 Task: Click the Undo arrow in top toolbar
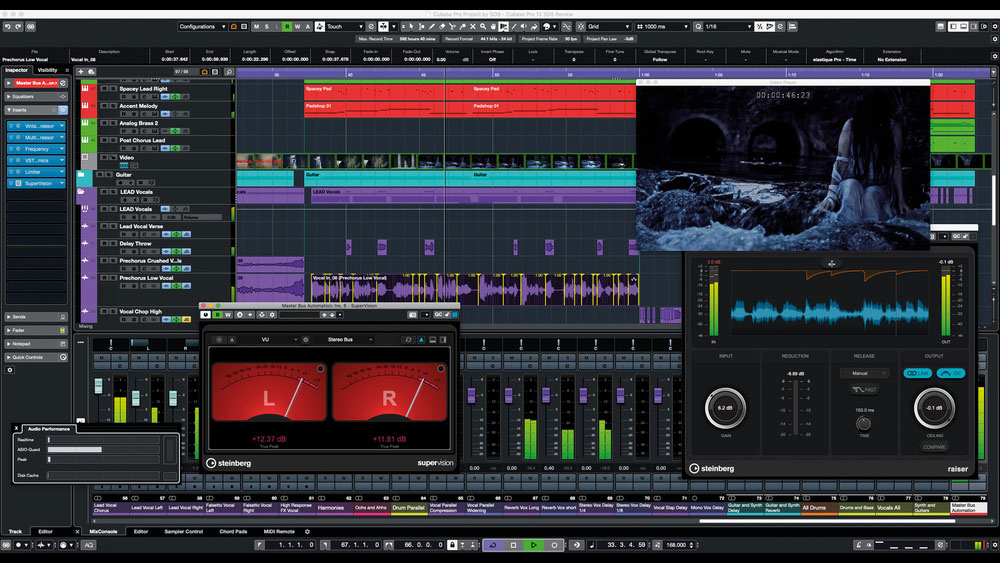coord(8,26)
